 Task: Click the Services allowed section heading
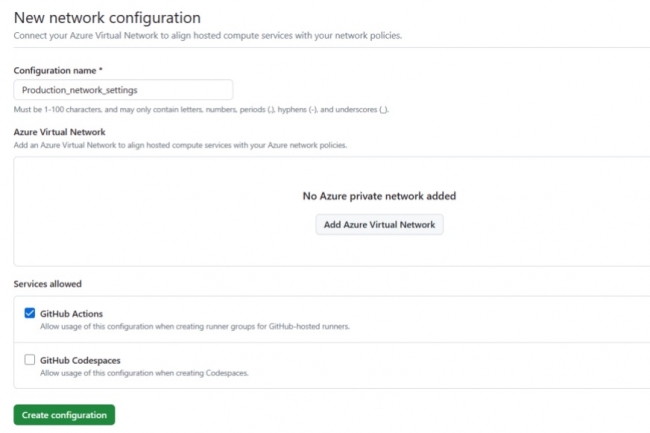(x=47, y=284)
